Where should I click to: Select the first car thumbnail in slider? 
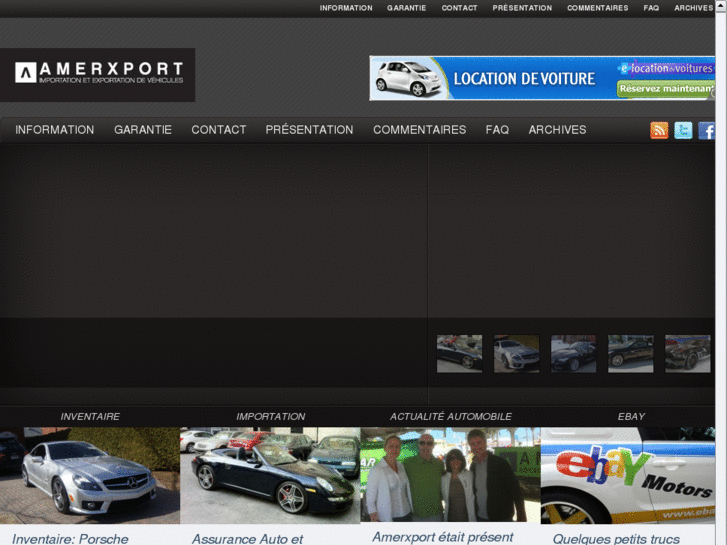(x=459, y=354)
